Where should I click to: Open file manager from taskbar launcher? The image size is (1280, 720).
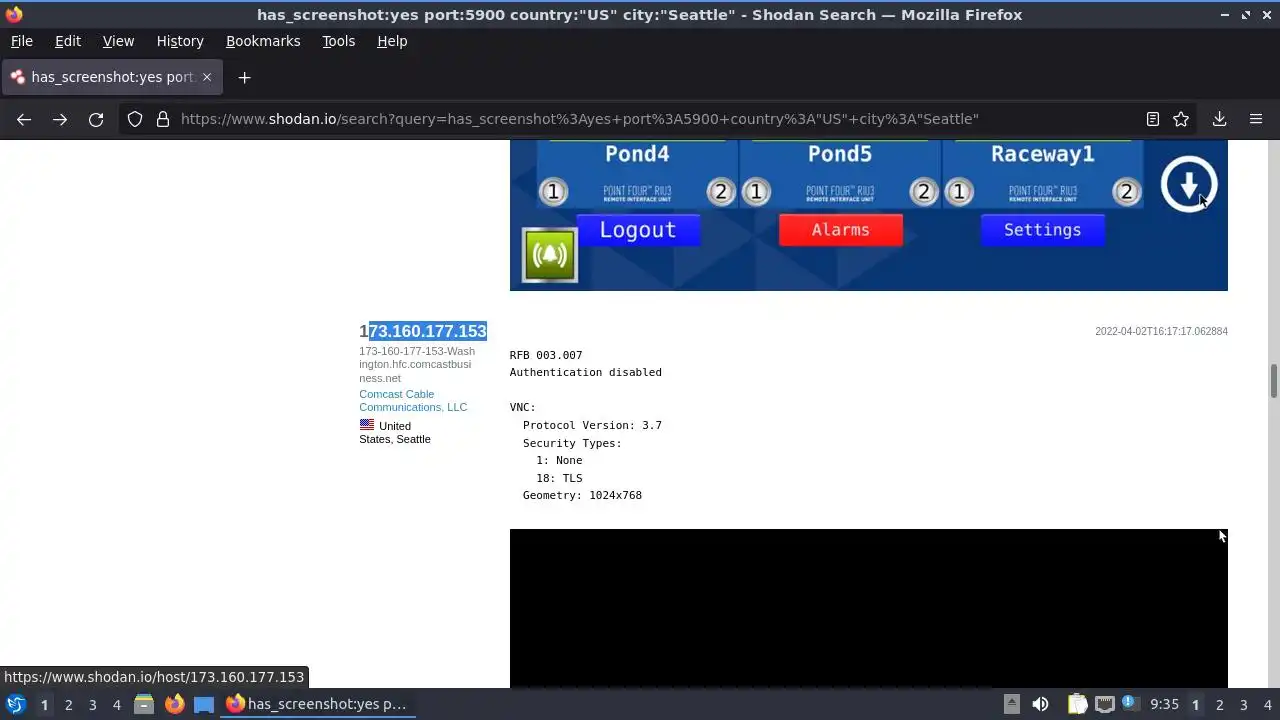point(144,705)
